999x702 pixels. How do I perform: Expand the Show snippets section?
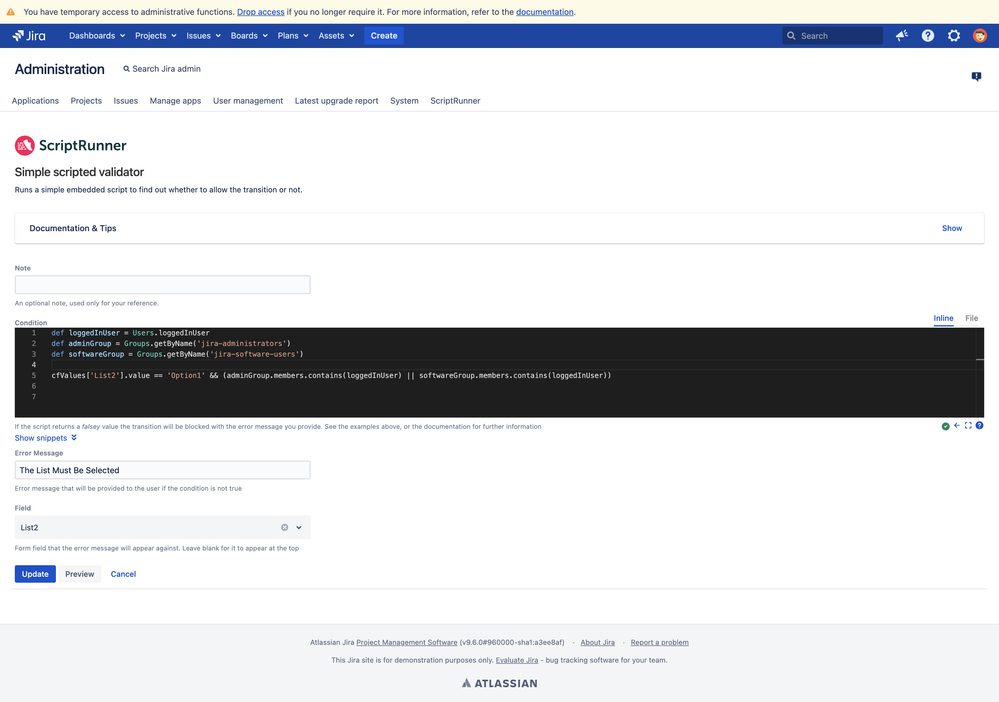tap(42, 437)
